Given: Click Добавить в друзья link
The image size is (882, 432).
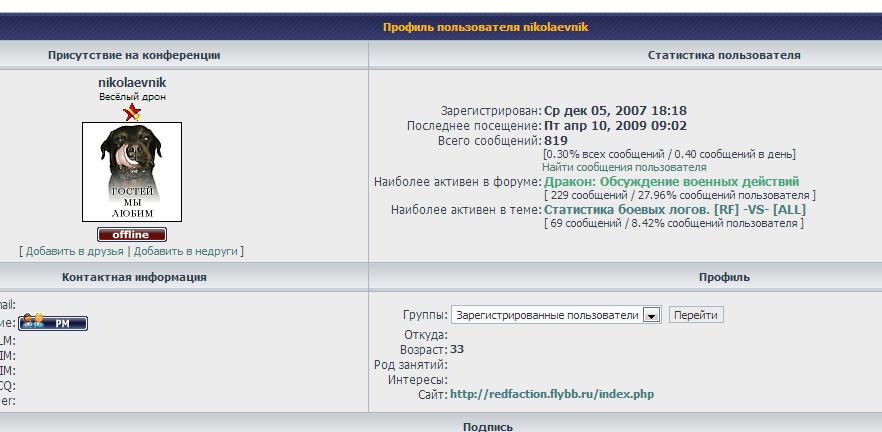Looking at the screenshot, I should 74,251.
